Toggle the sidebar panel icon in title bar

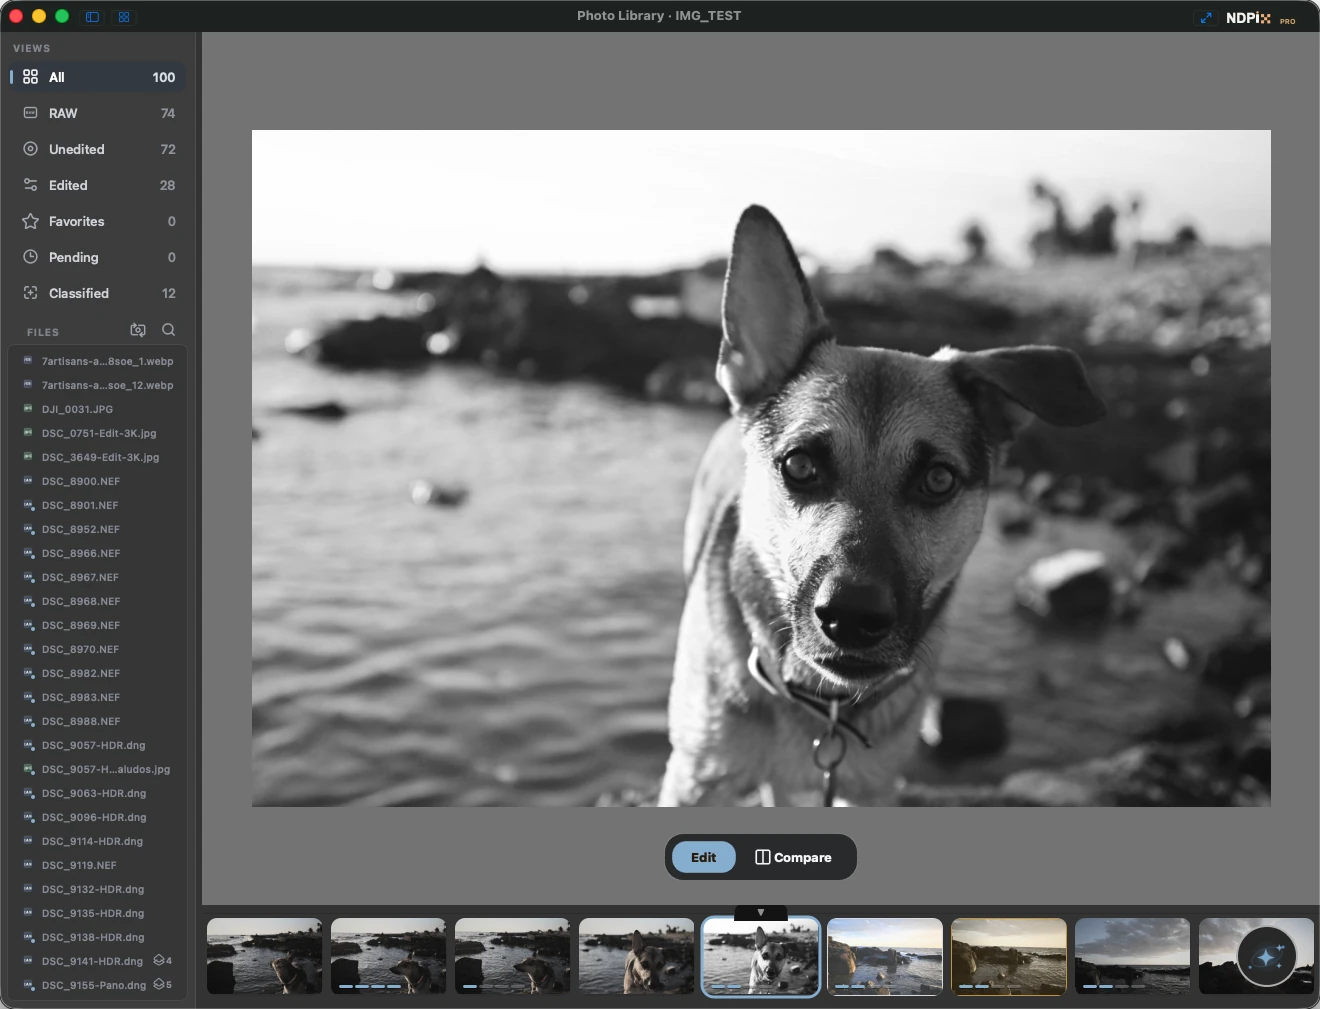[92, 17]
